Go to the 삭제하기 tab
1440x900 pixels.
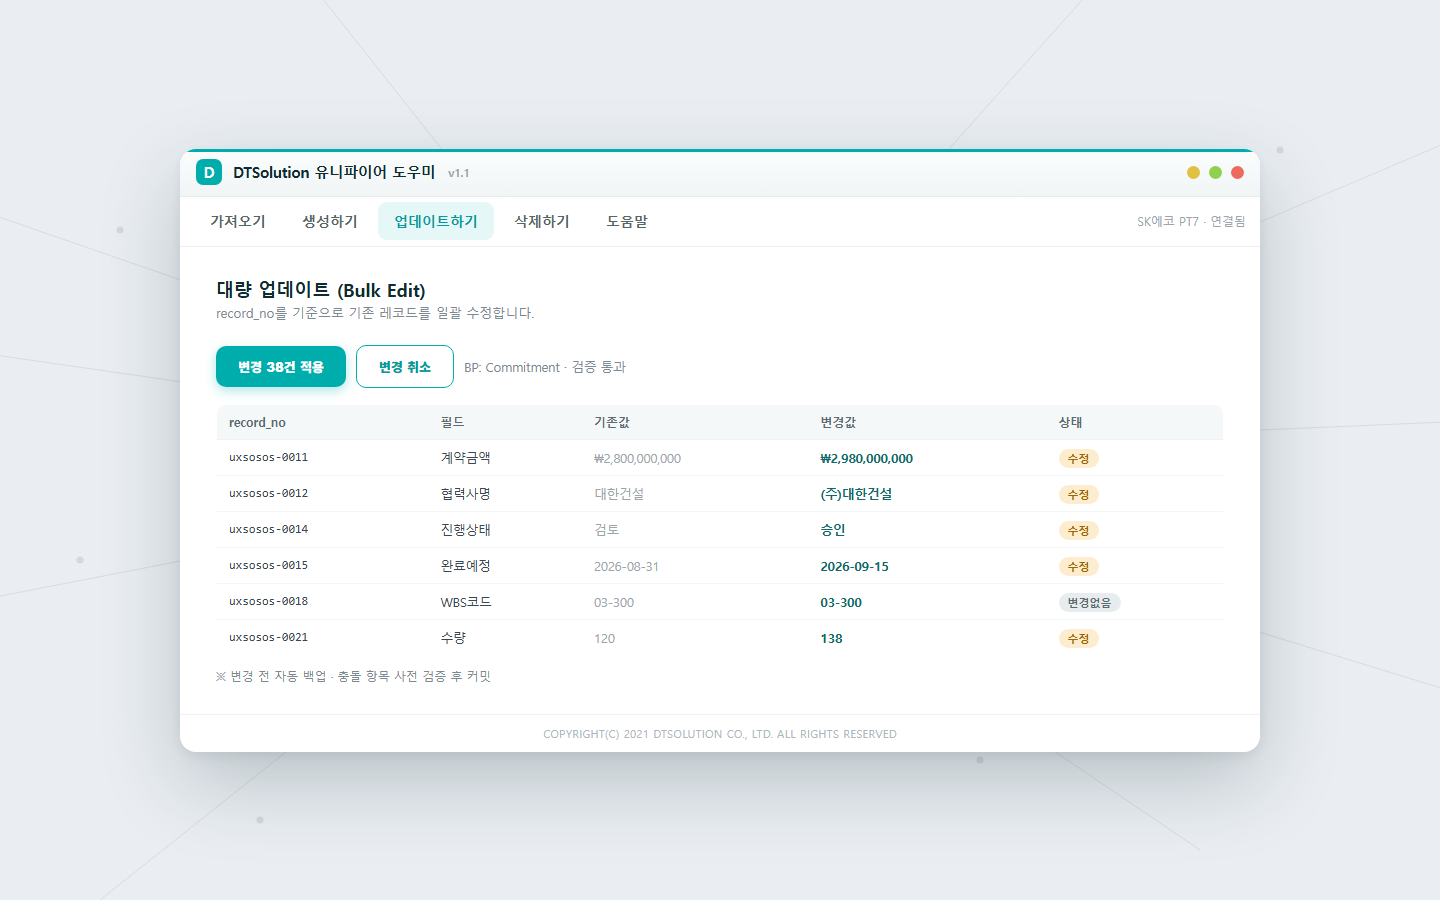(542, 221)
